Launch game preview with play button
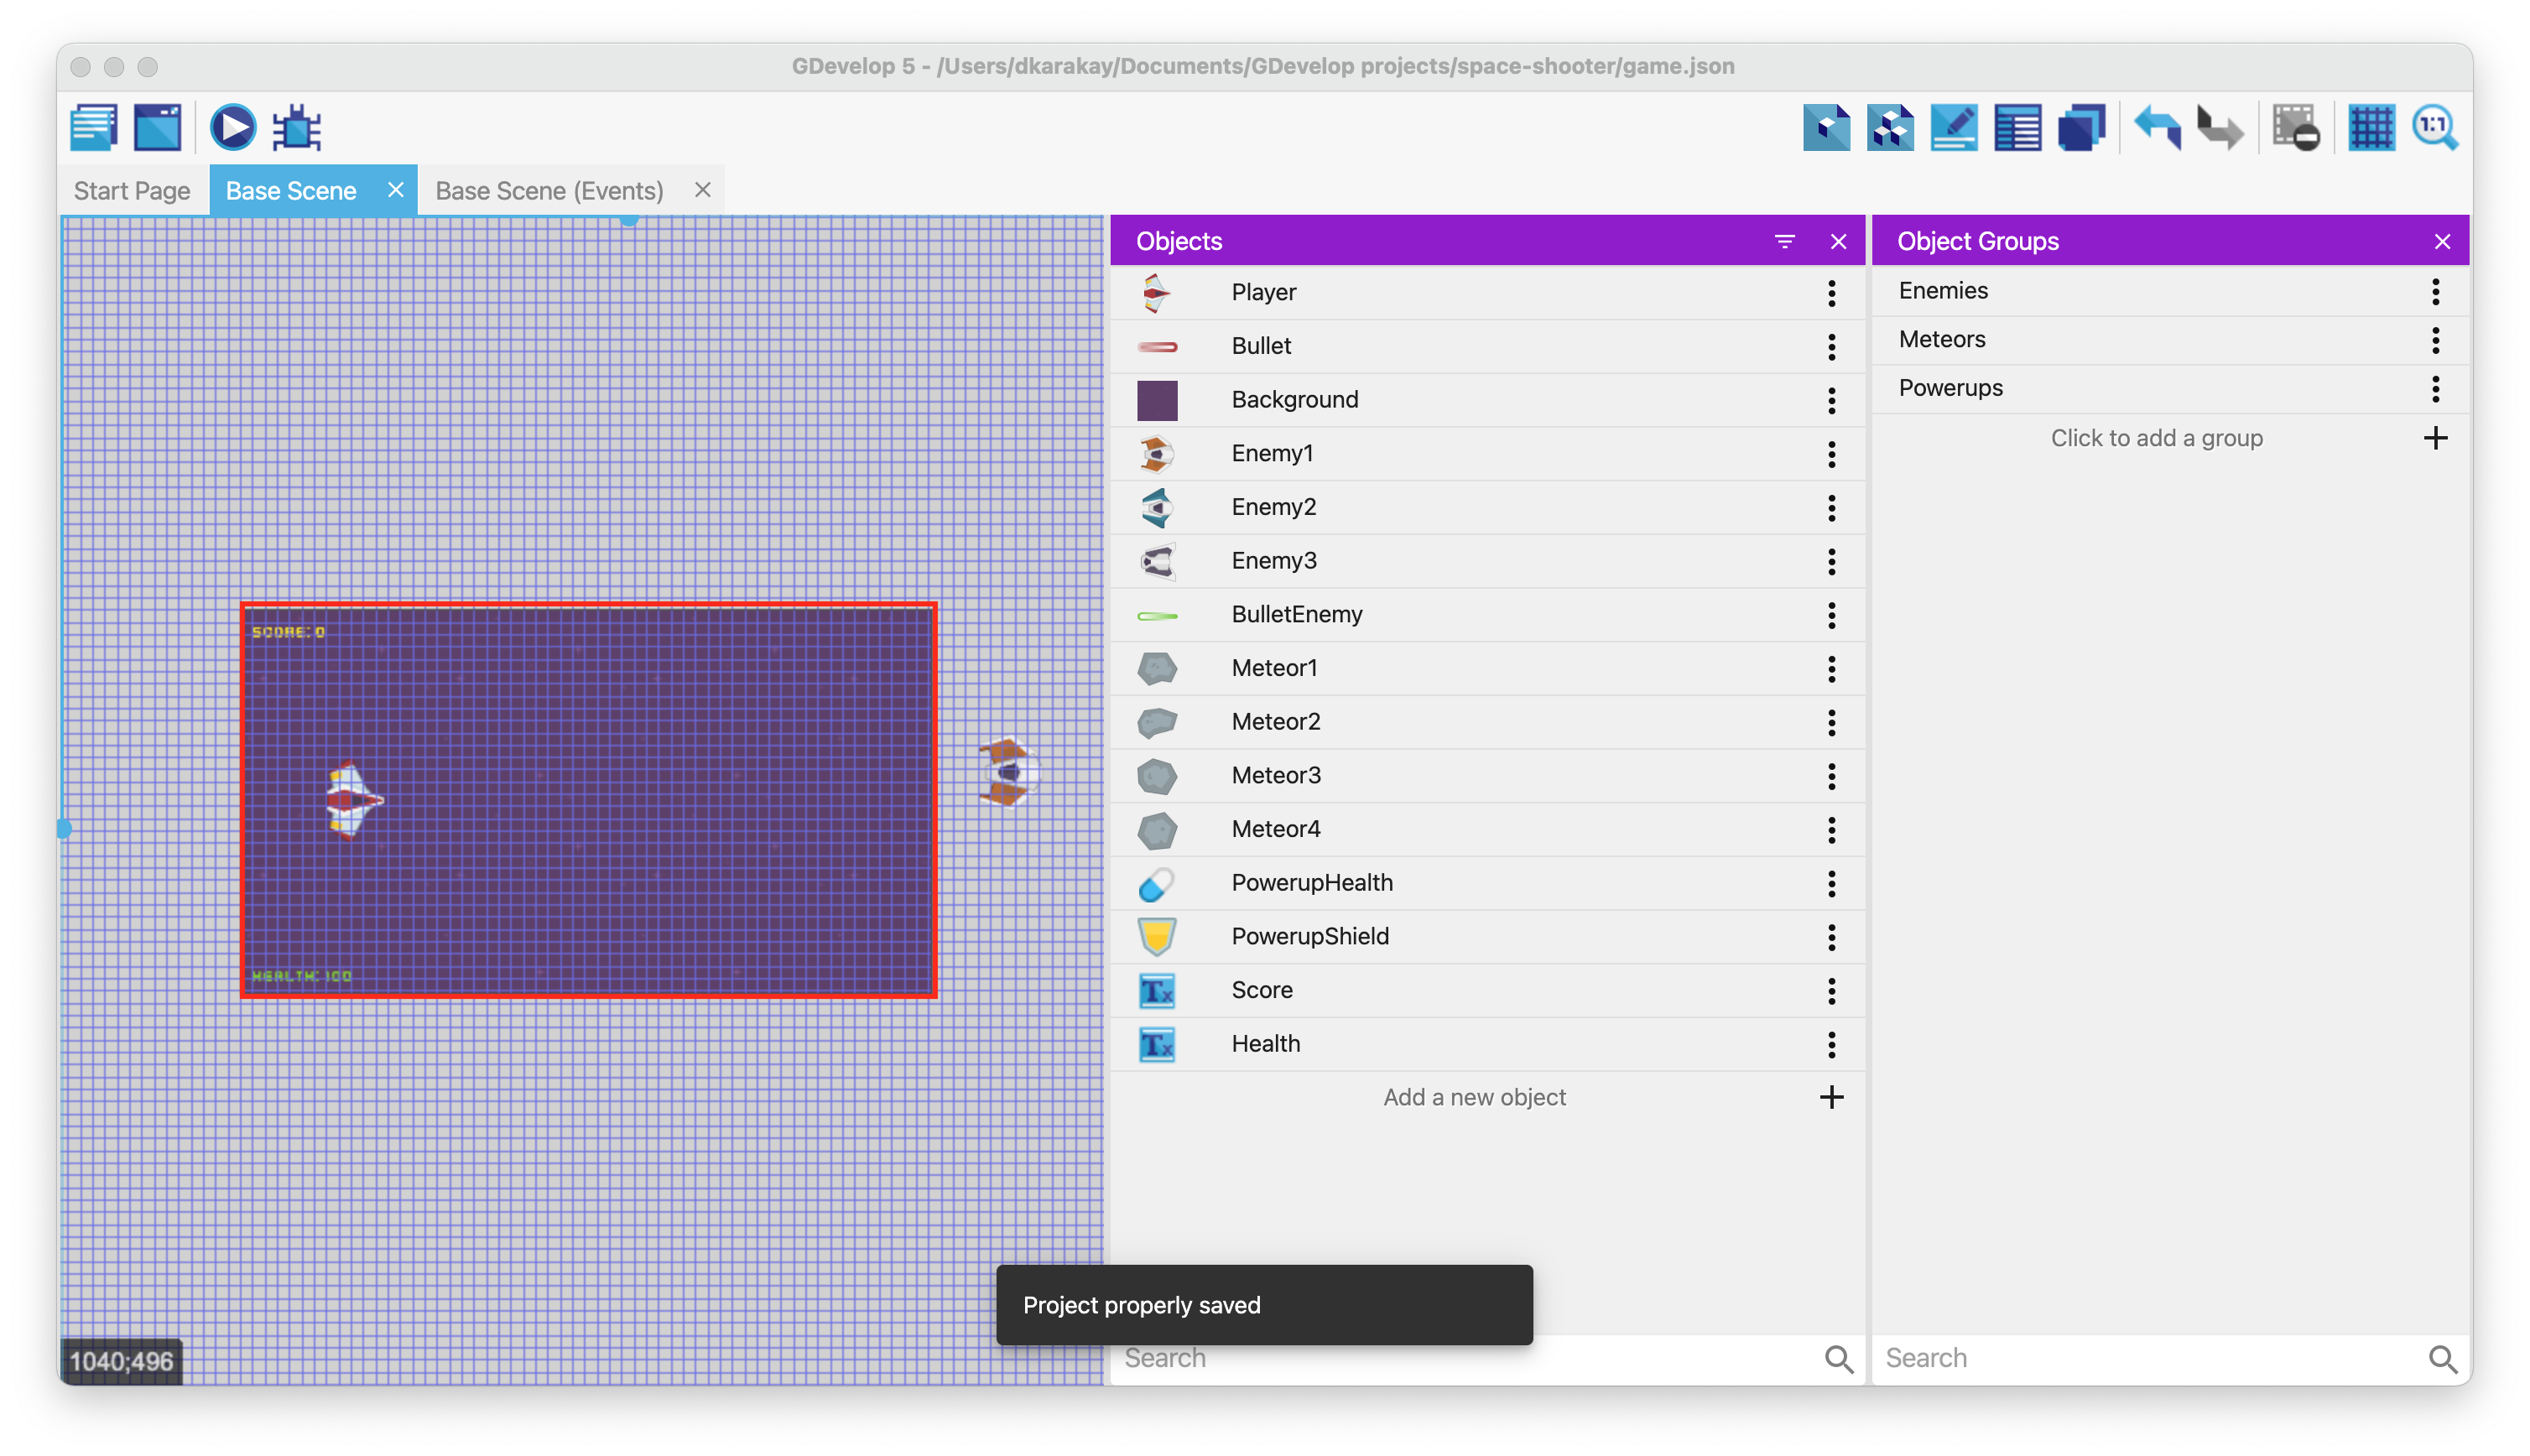 pos(232,128)
